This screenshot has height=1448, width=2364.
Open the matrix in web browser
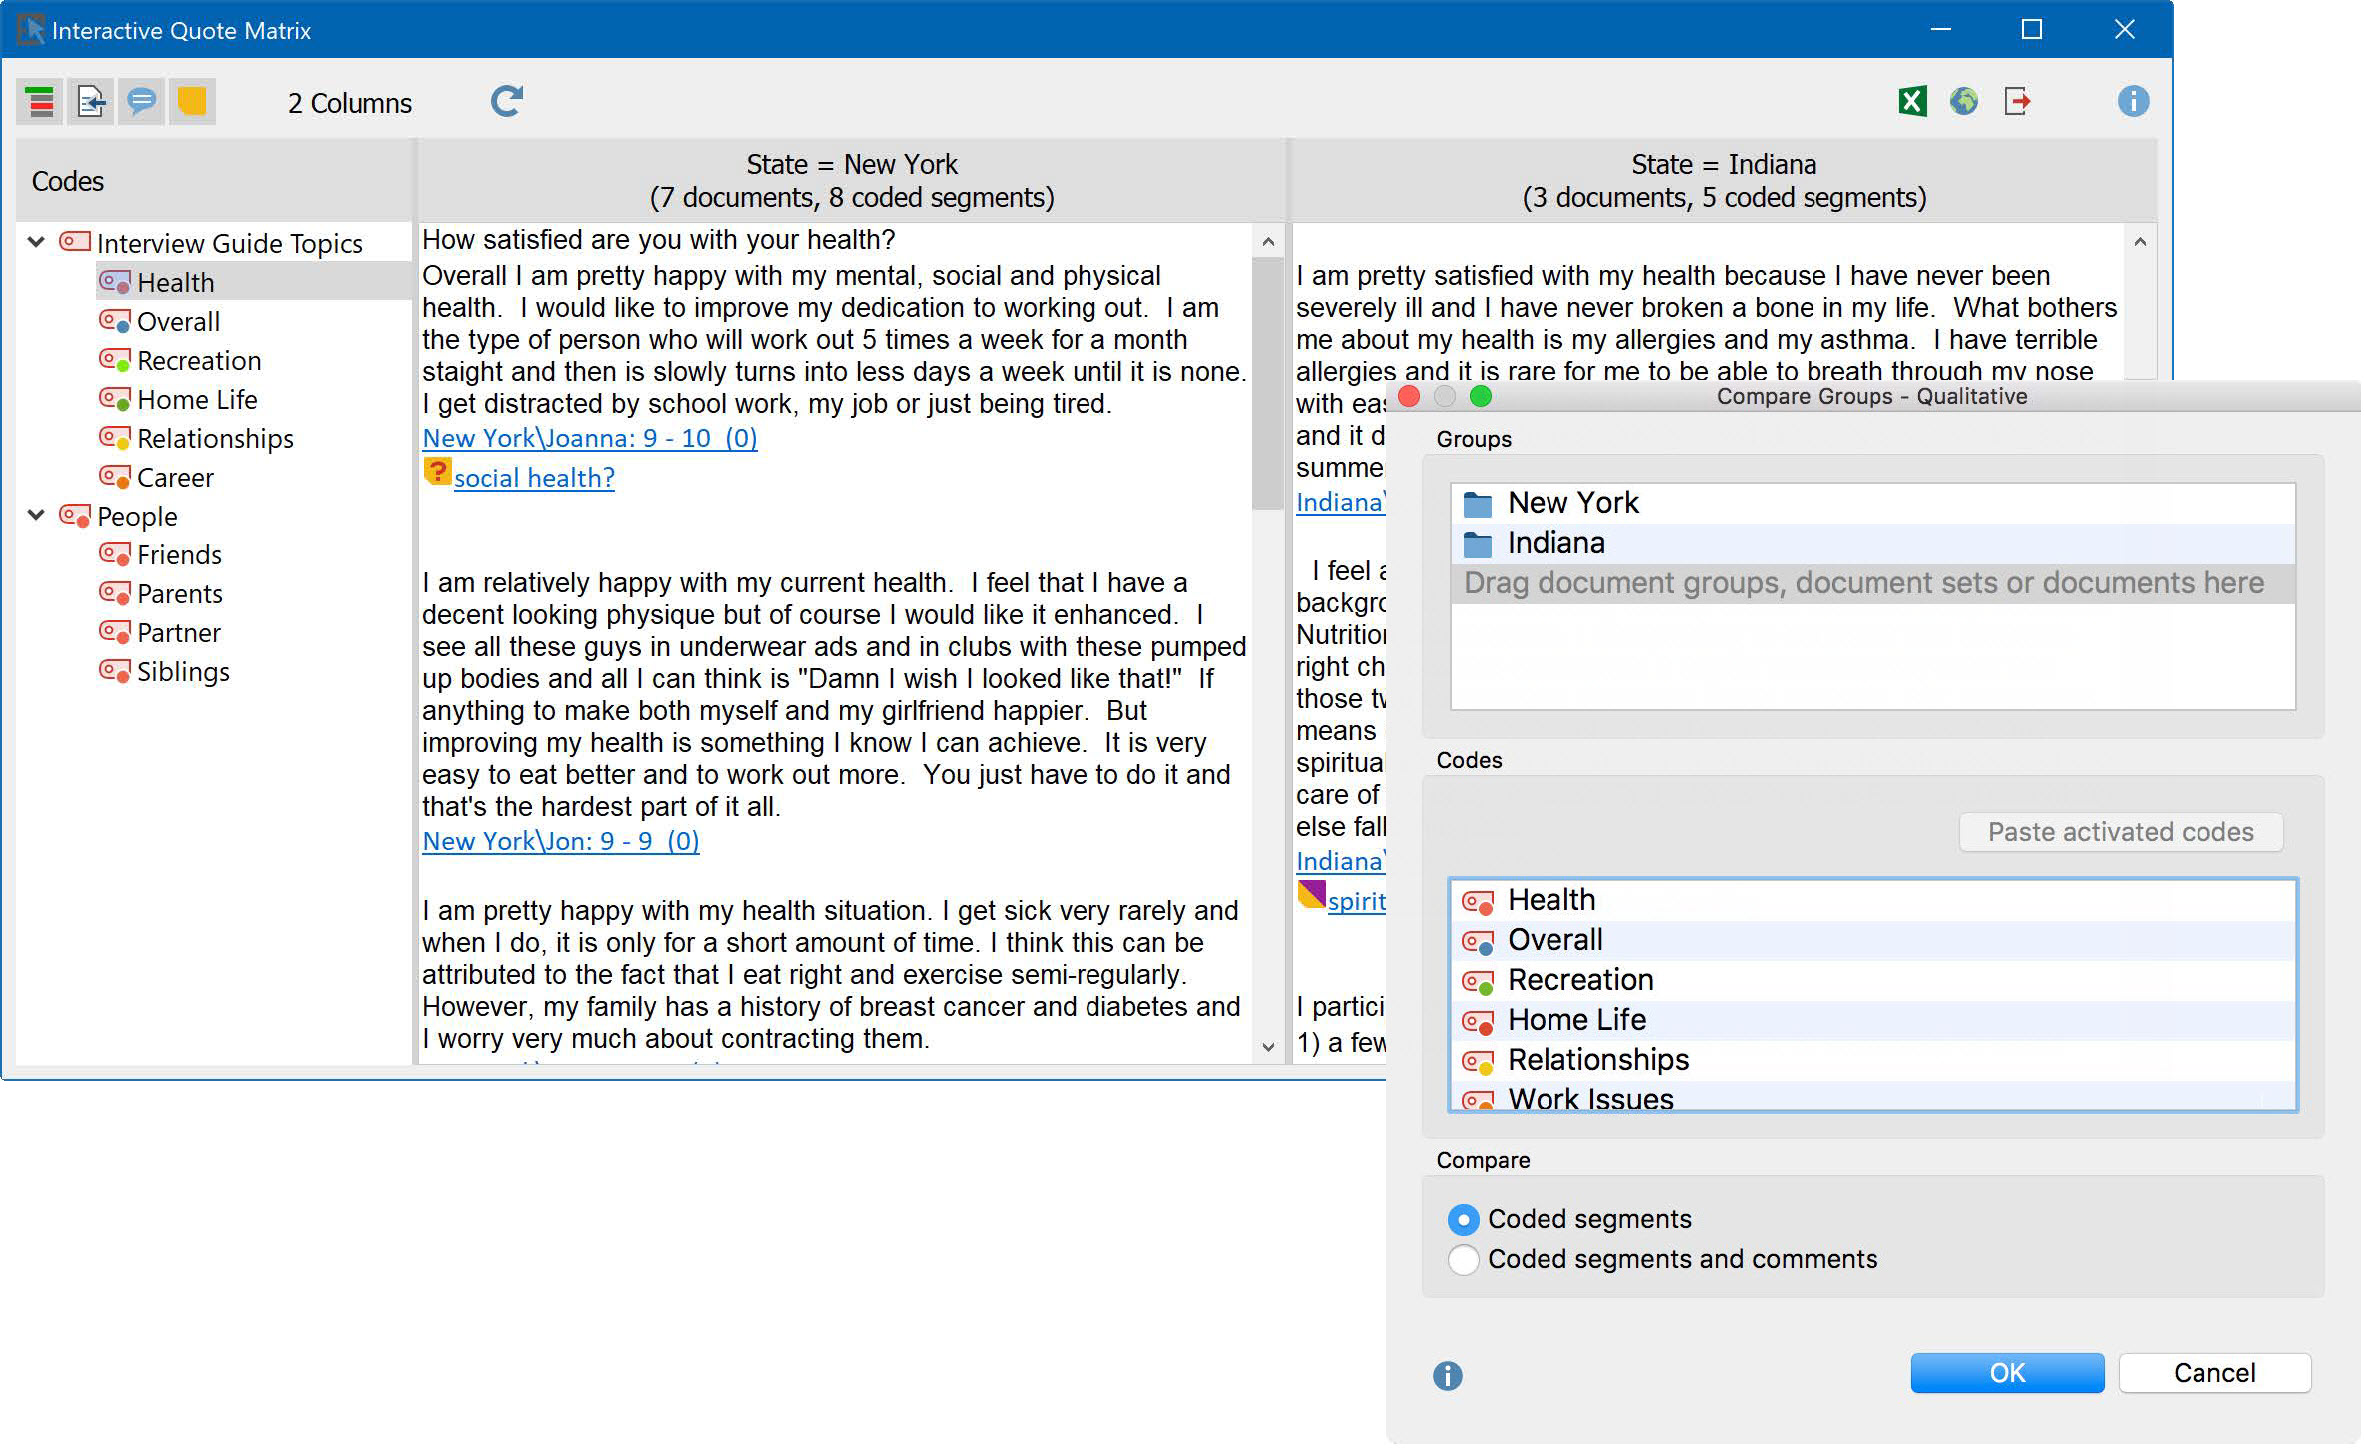pyautogui.click(x=1964, y=101)
